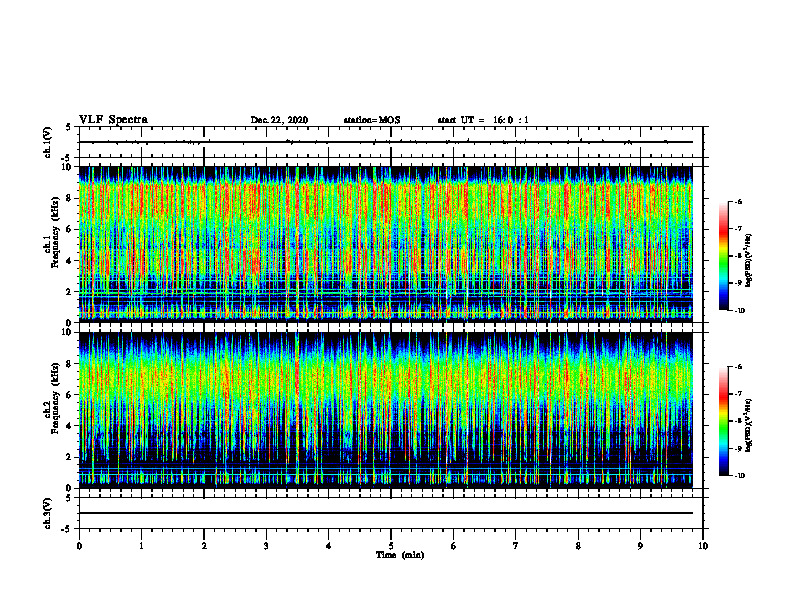Viewport: 792px width, 612px height.
Task: Click the "-9" label on ch.2 color bar
Action: tap(738, 448)
